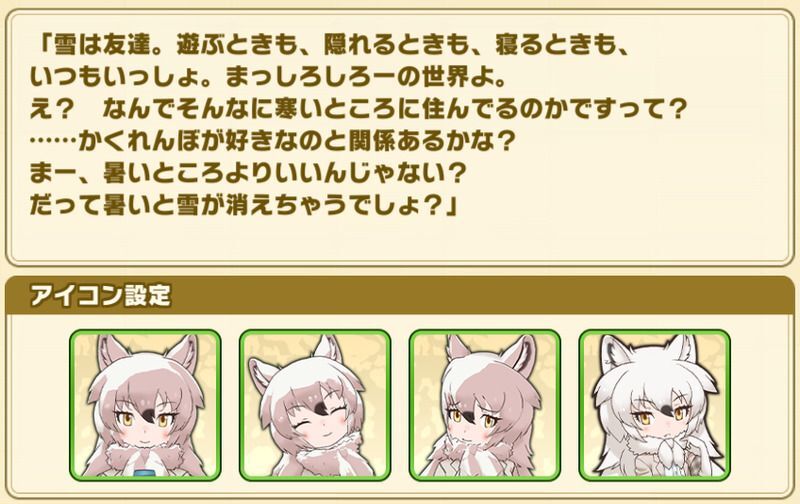Select the icon with the head tilted left

(x=315, y=406)
